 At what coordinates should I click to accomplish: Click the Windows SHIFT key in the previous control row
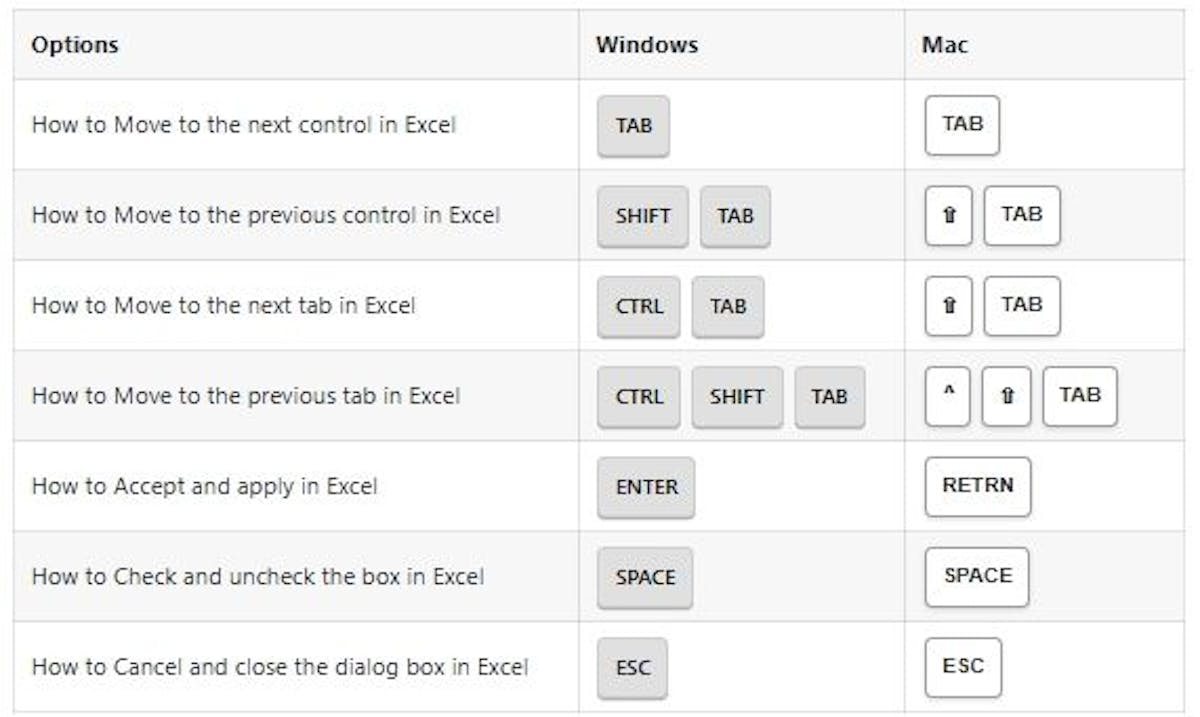(643, 216)
